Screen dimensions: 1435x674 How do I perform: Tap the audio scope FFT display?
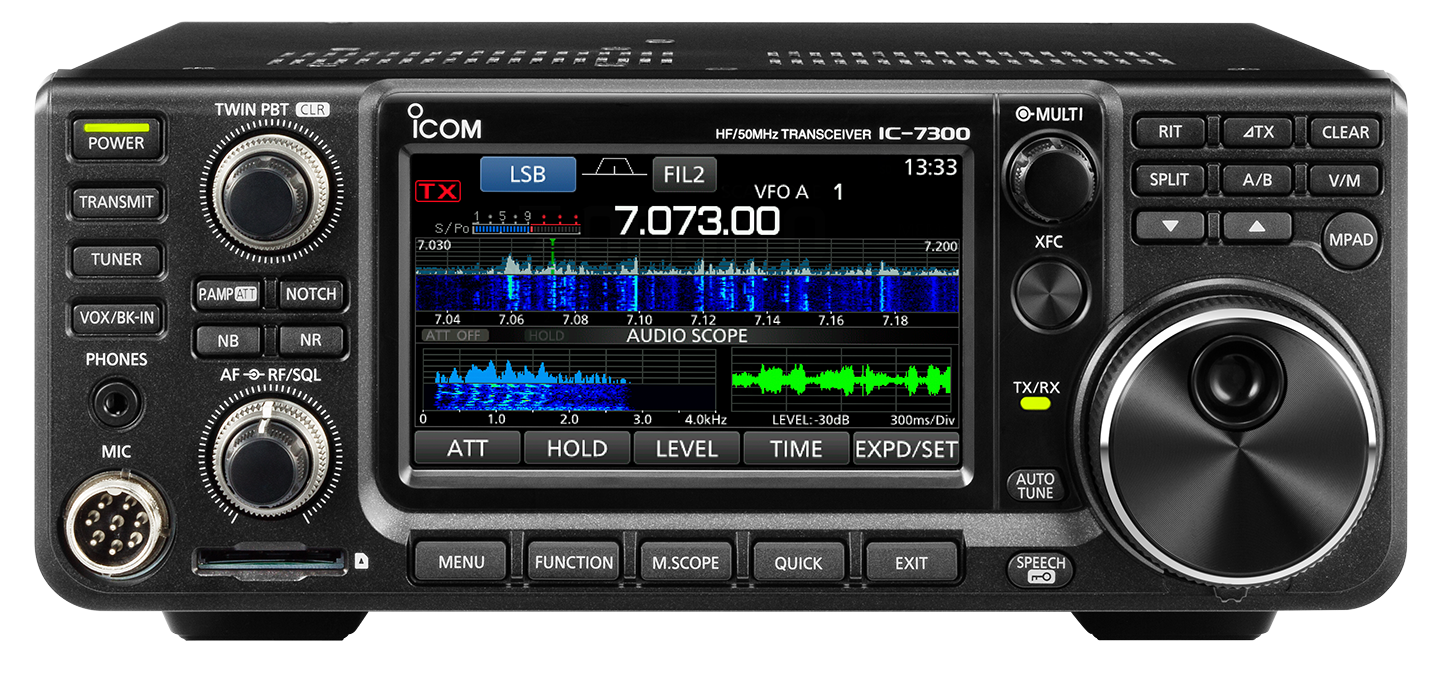click(568, 380)
